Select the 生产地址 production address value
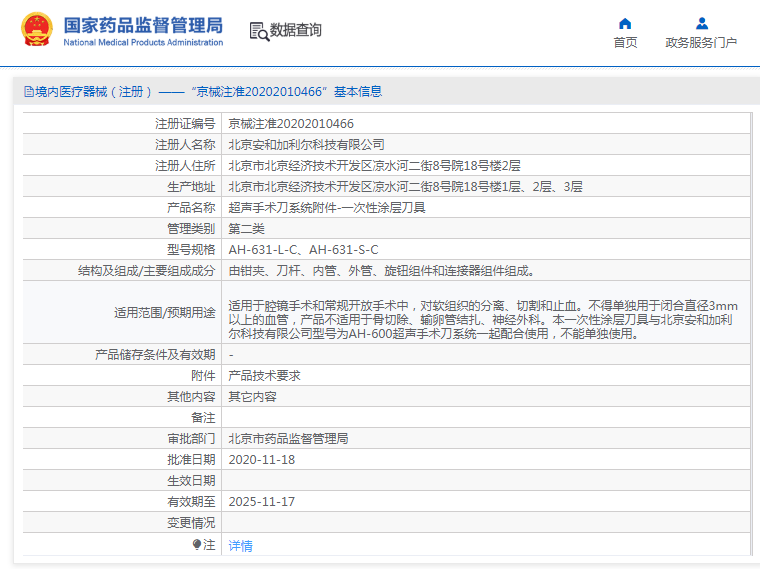 pos(405,187)
